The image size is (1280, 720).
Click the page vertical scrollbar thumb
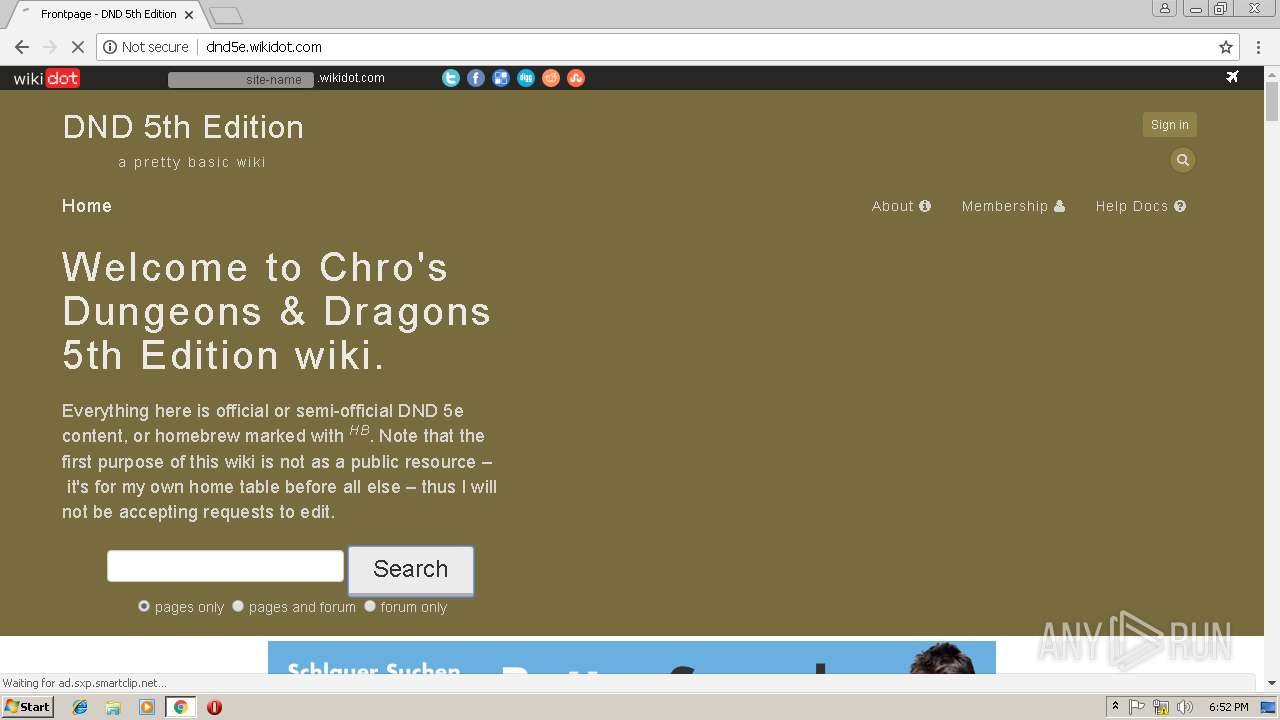(x=1272, y=102)
